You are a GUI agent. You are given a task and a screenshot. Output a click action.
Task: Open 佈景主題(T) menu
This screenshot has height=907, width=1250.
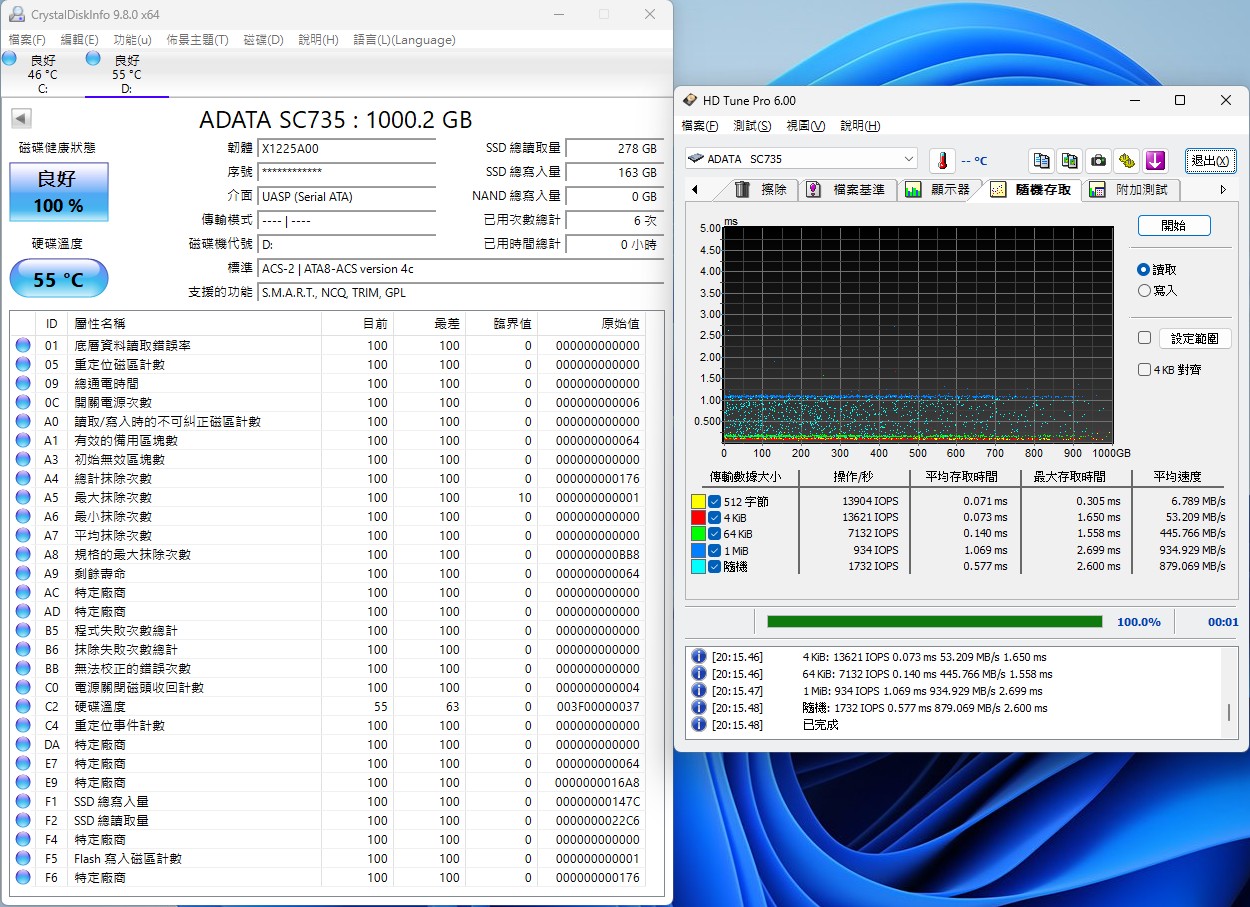(198, 40)
